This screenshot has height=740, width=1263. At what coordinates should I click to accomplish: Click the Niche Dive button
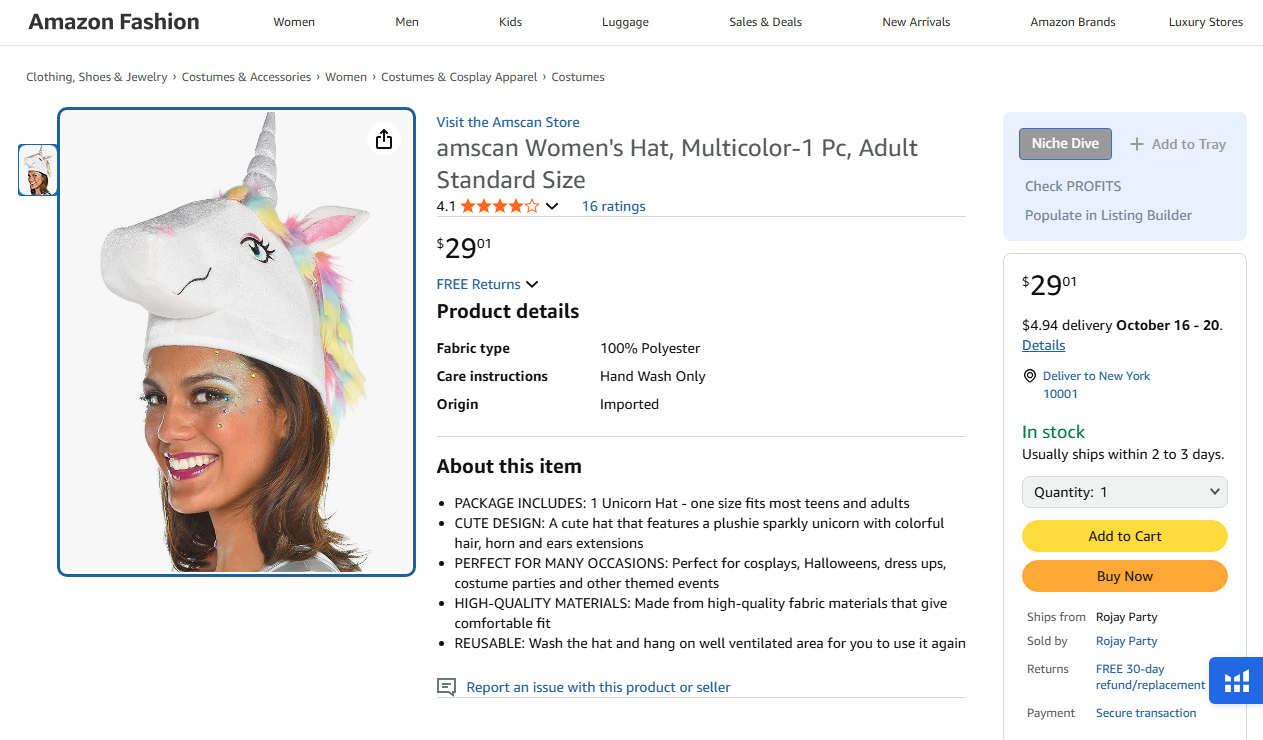1065,144
